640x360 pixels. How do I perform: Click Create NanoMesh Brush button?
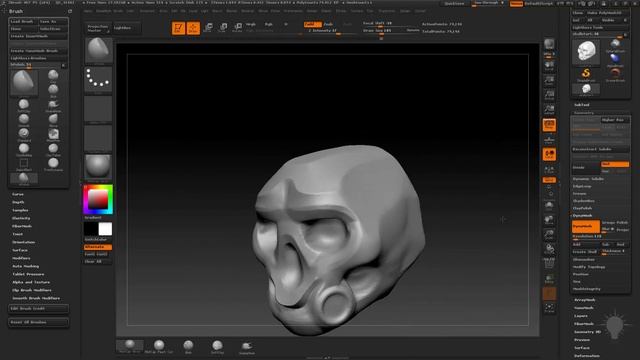[38, 51]
